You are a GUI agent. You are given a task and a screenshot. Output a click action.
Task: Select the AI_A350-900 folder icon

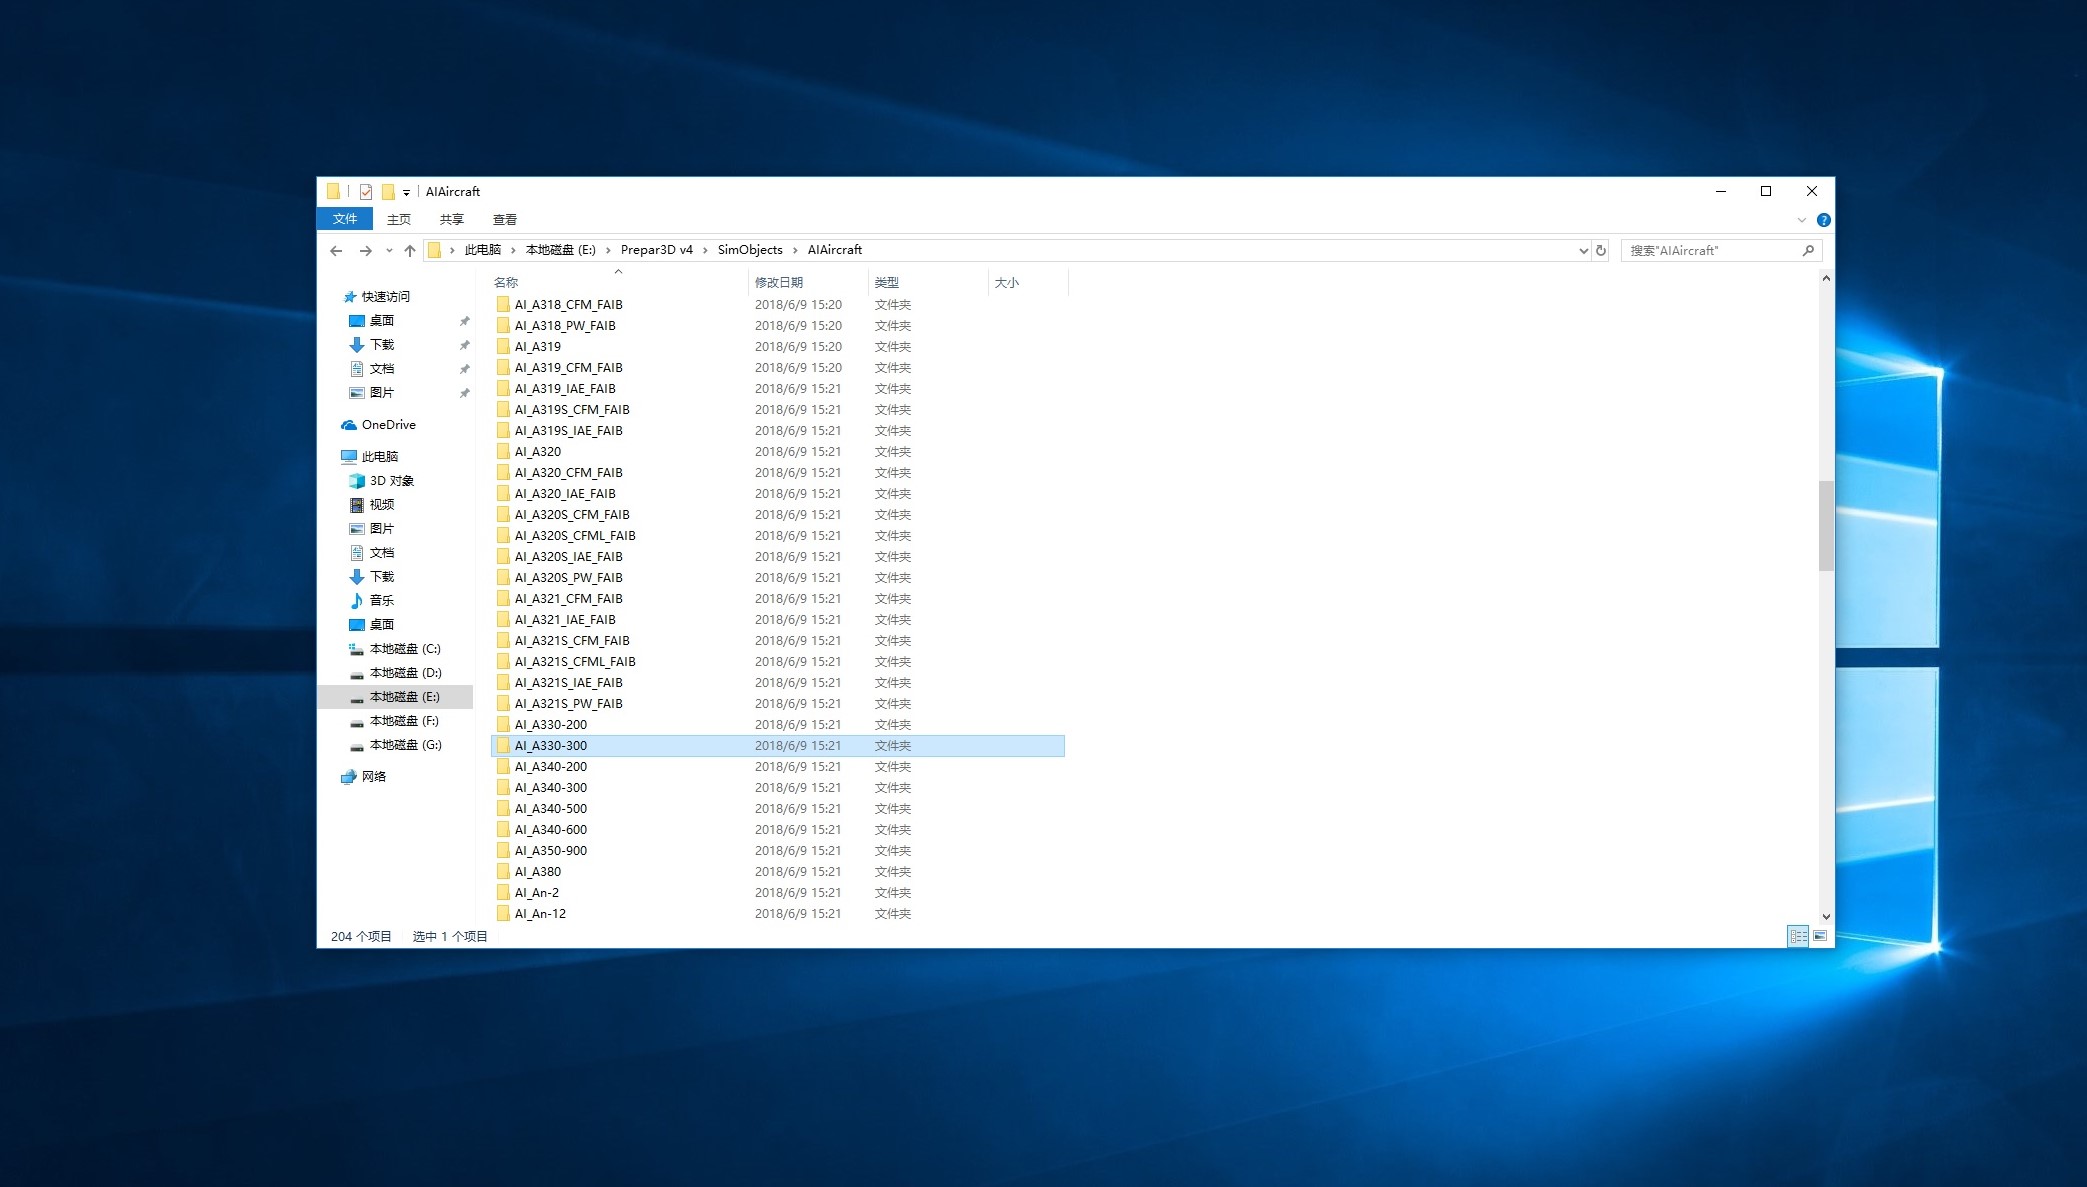coord(503,850)
